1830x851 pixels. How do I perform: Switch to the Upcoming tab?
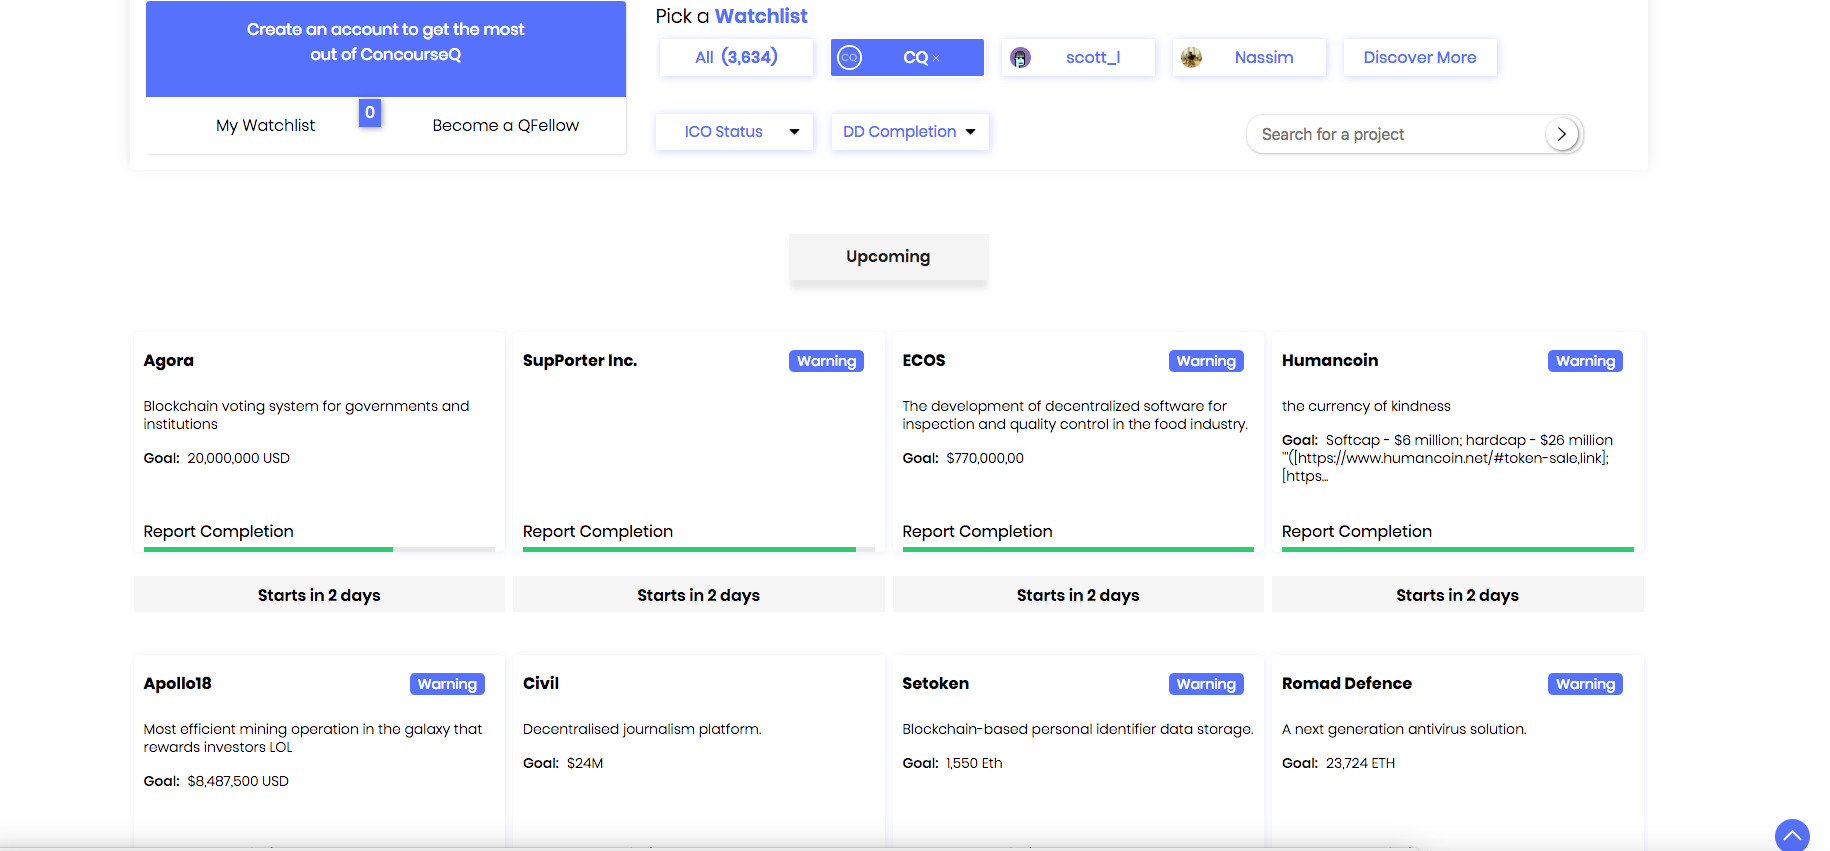(x=888, y=257)
